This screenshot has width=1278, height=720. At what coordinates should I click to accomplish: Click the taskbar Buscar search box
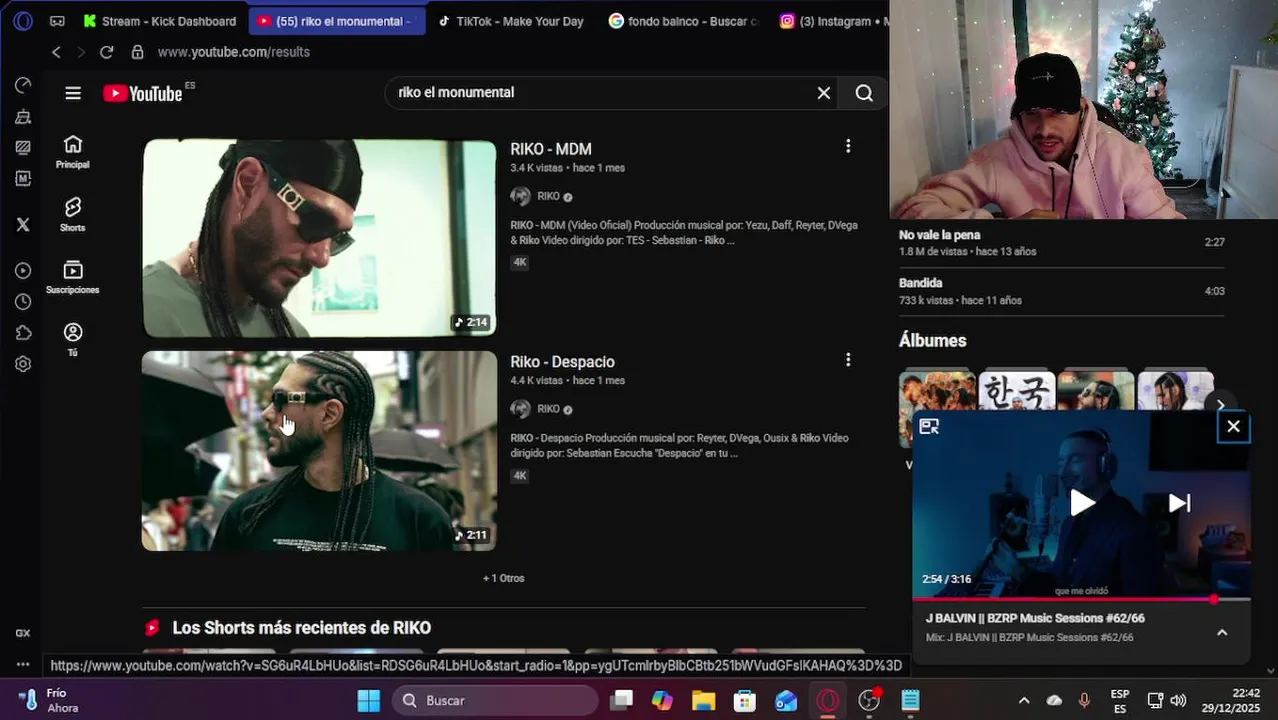point(495,701)
